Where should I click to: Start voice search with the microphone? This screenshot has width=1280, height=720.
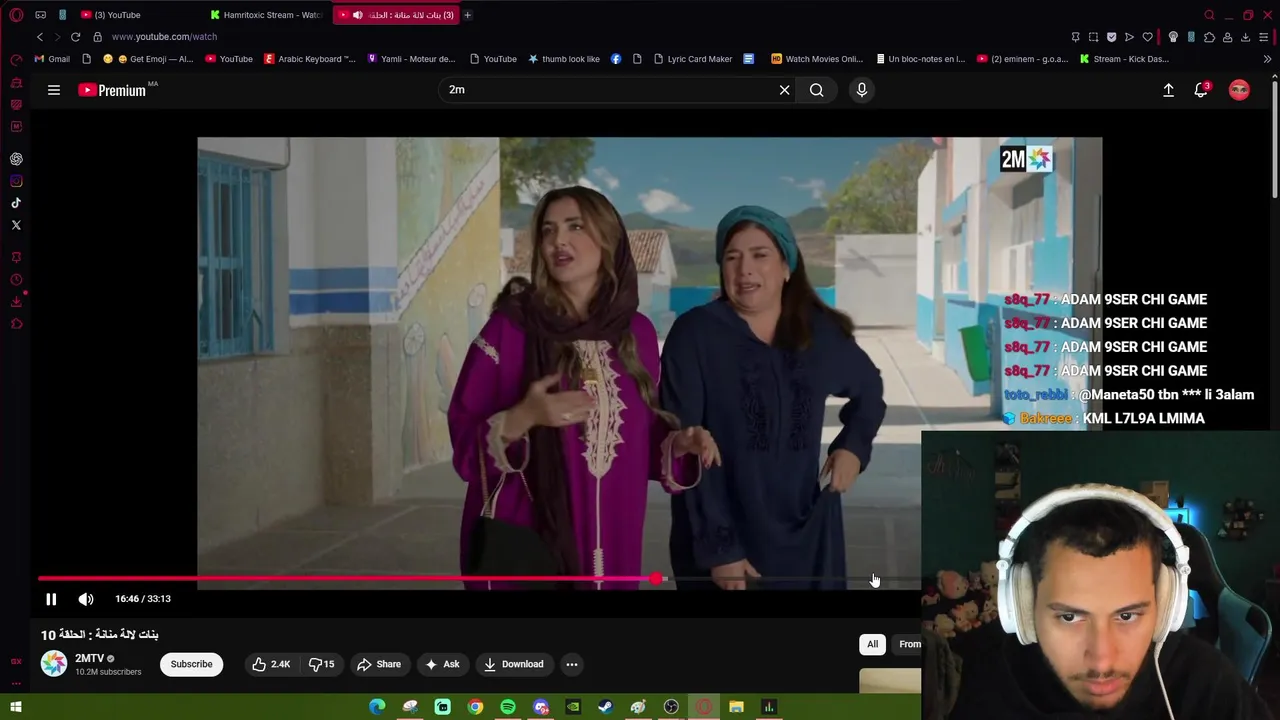(862, 90)
